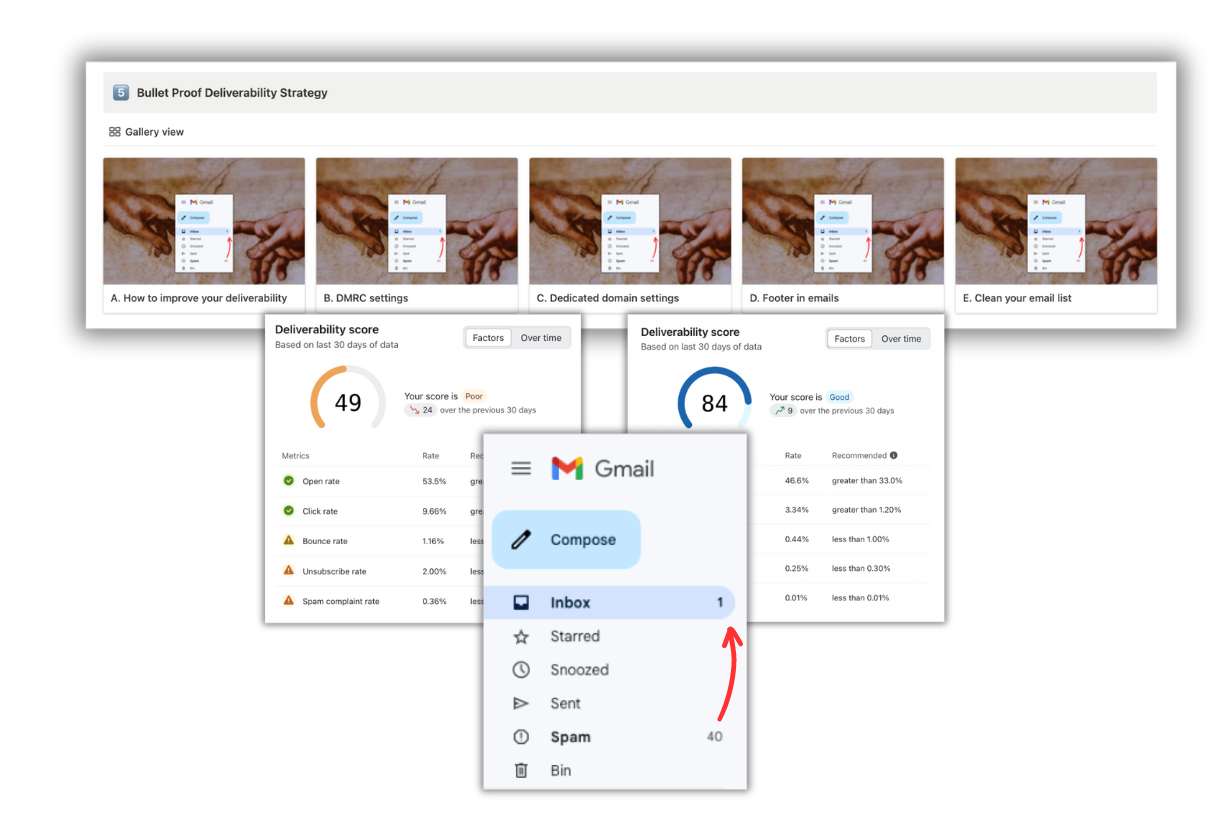The image size is (1230, 830).
Task: Click the Bullet Proof Deliverability Strategy heading
Action: (232, 93)
